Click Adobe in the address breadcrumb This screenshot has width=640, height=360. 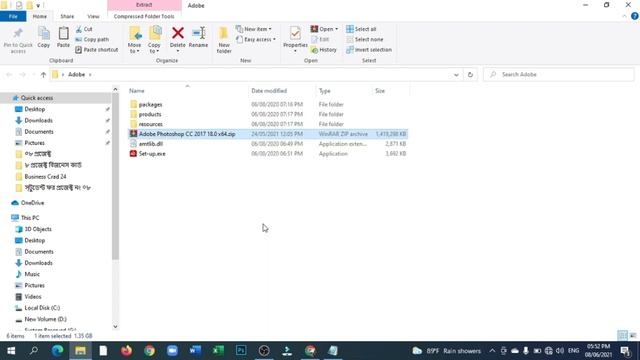(76, 75)
